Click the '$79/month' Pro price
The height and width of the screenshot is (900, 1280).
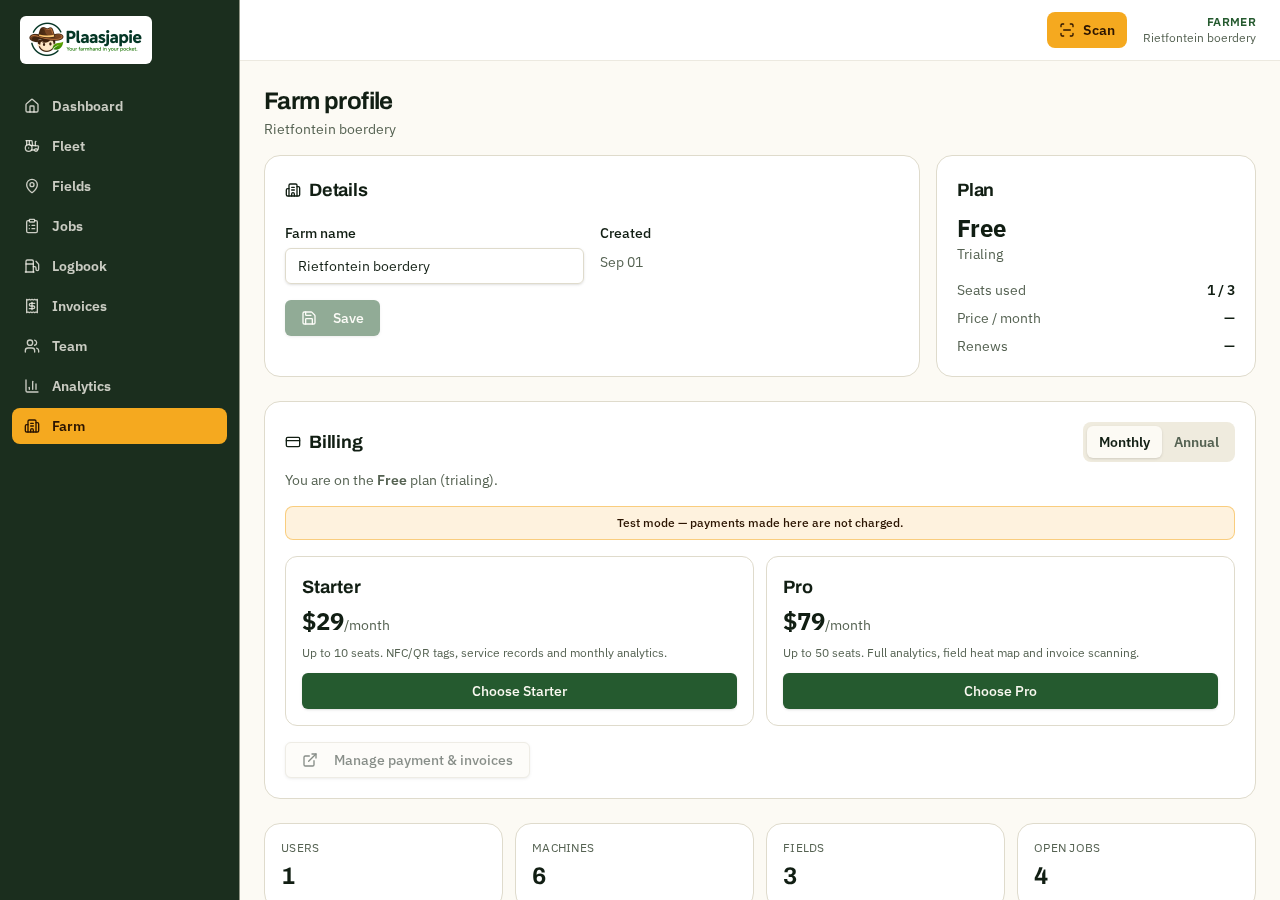(827, 622)
